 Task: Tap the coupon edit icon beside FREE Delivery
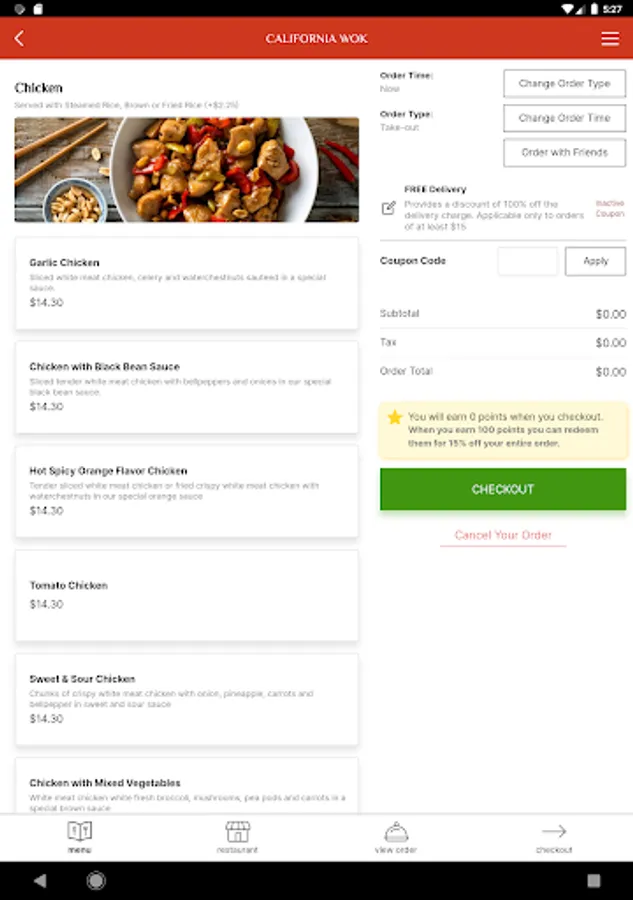(388, 208)
